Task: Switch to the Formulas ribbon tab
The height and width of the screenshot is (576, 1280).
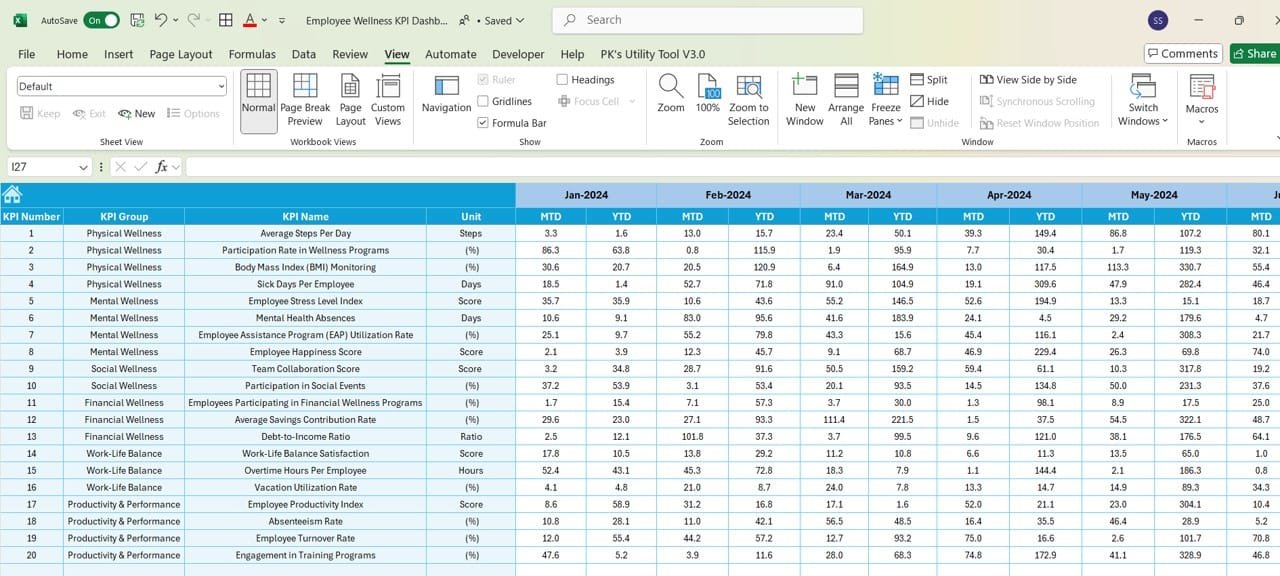Action: tap(252, 54)
